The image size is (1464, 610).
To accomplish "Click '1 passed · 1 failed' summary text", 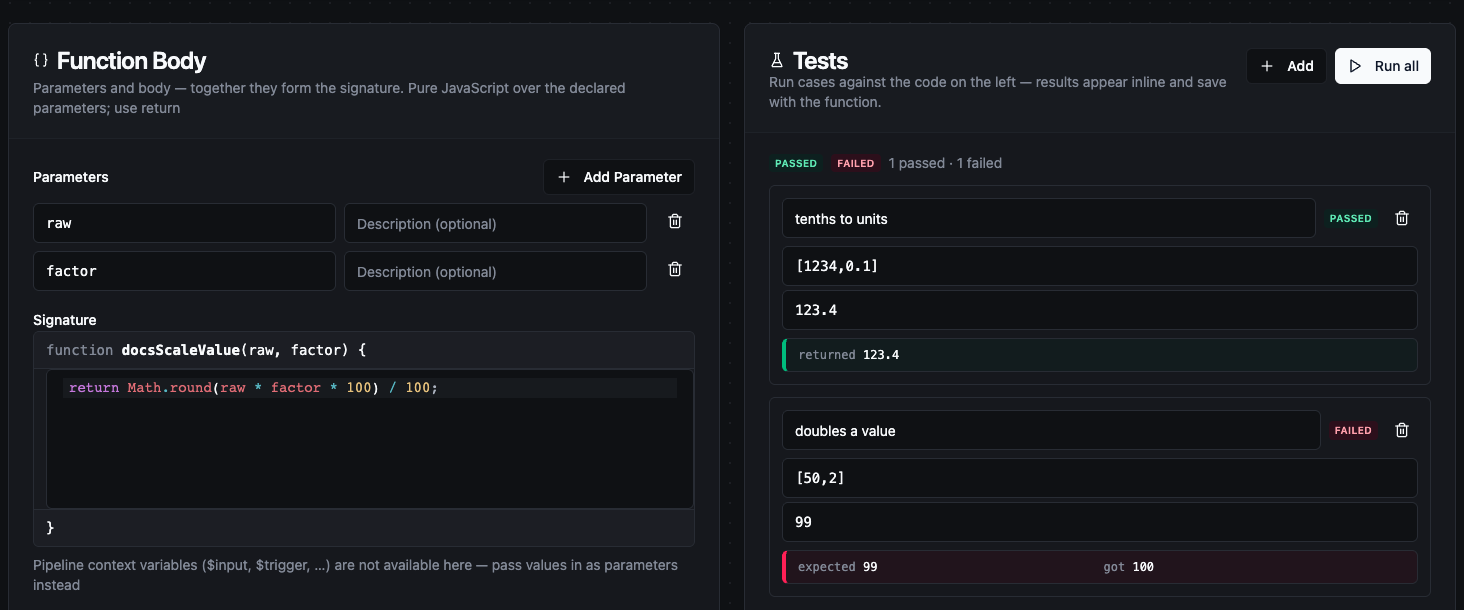I will tap(945, 163).
